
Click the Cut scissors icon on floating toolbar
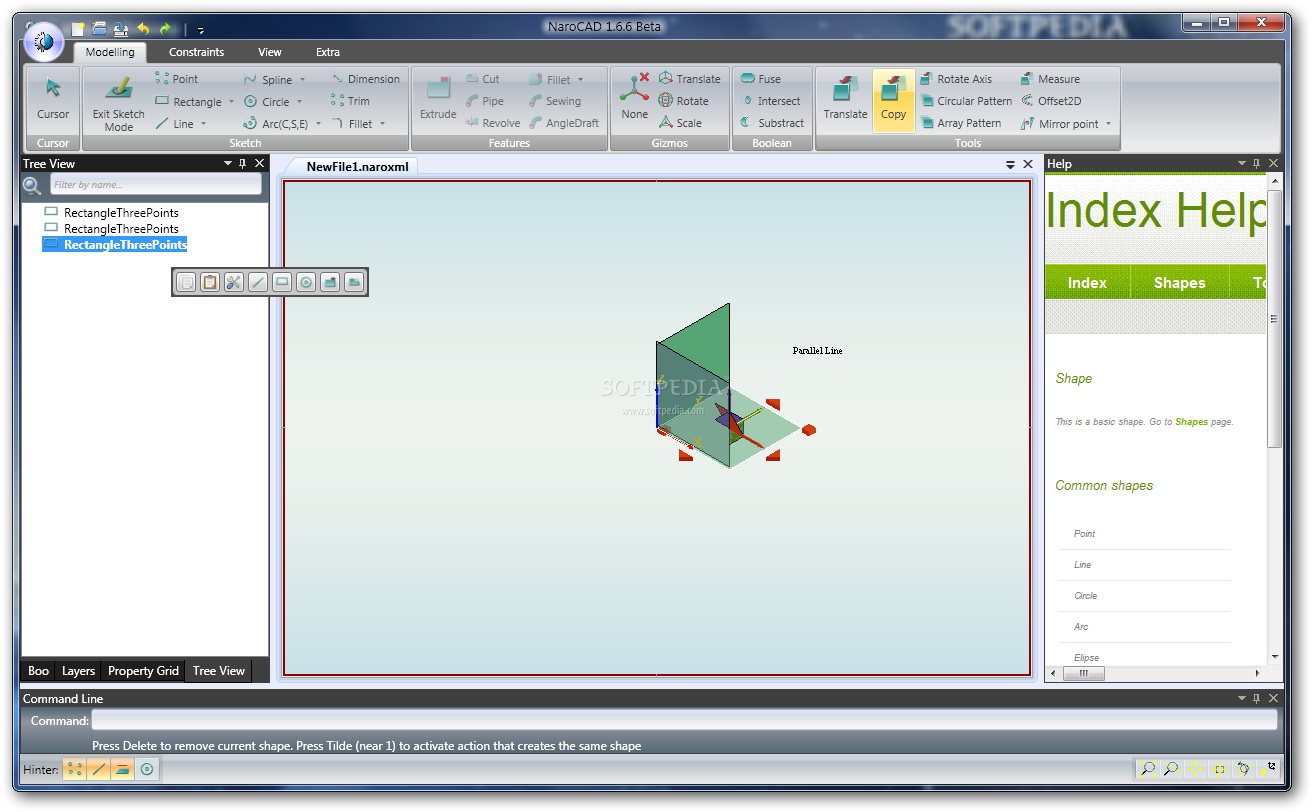point(234,283)
